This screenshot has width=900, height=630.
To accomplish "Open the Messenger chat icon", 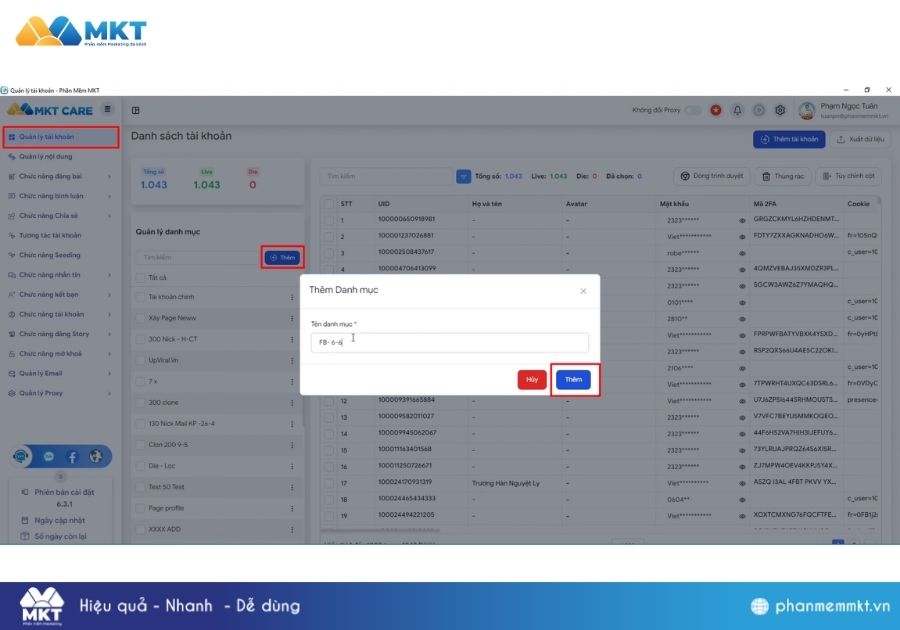I will 48,456.
